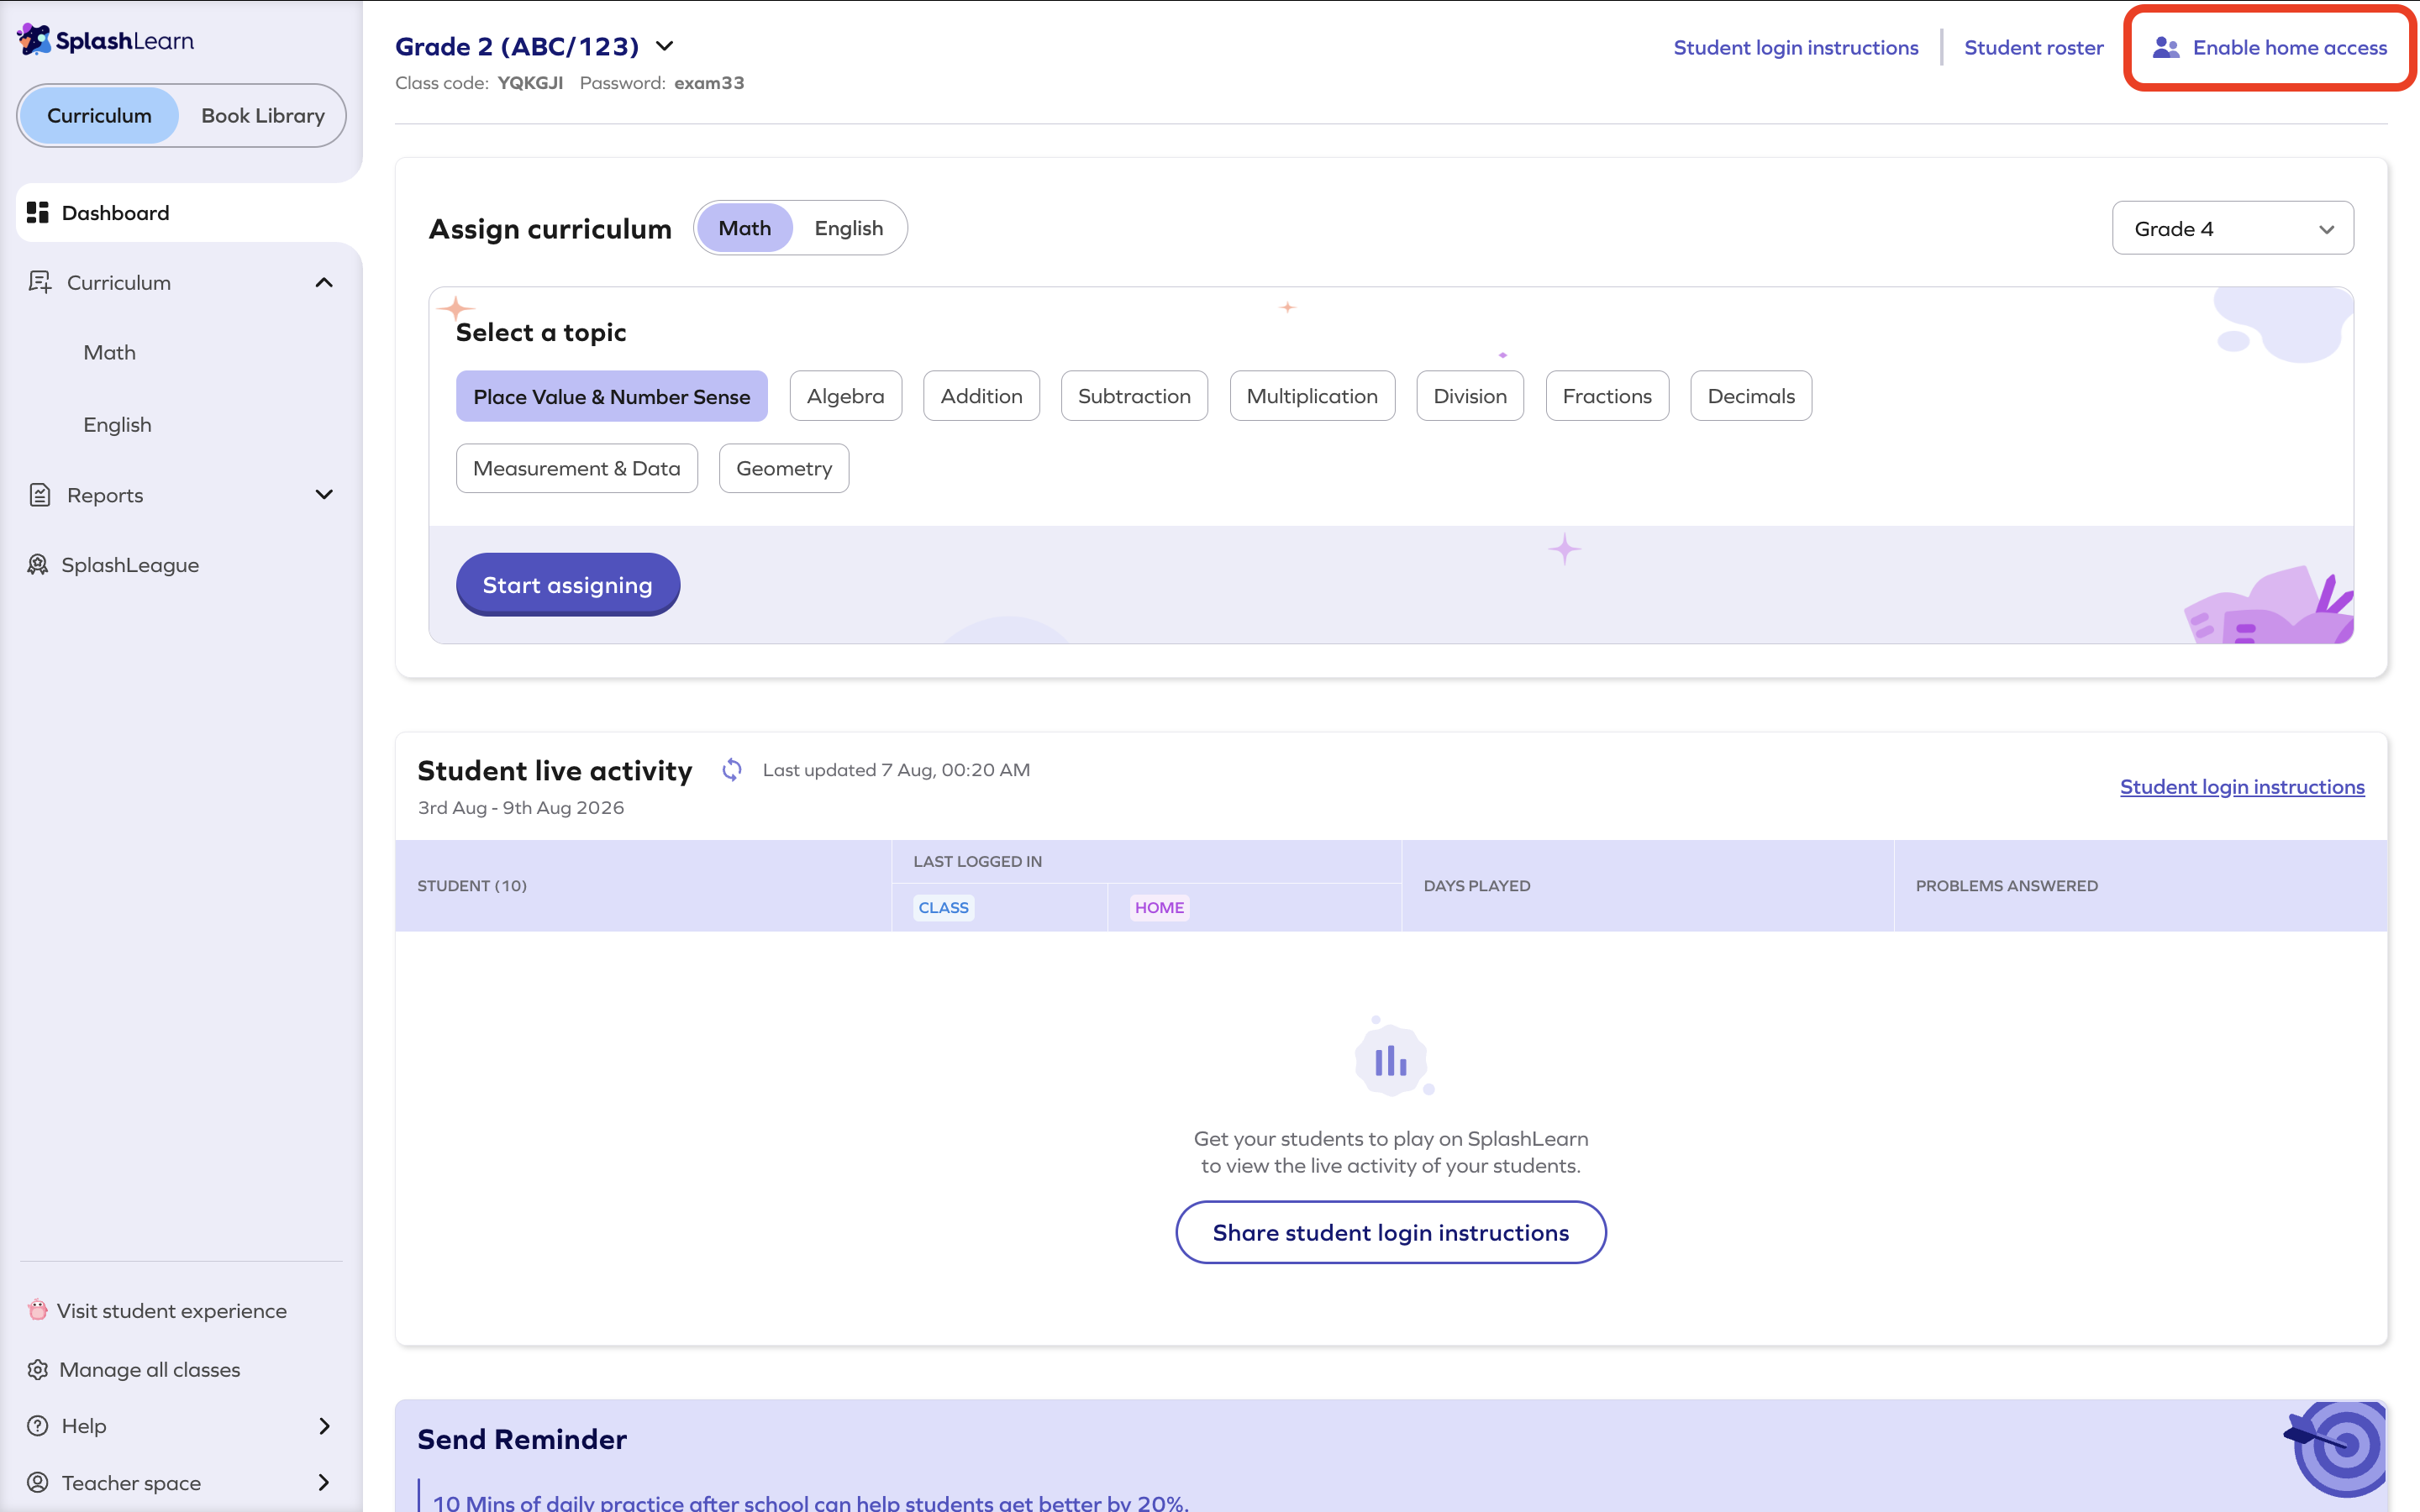
Task: Select Math subject in Assign curriculum
Action: click(x=745, y=228)
